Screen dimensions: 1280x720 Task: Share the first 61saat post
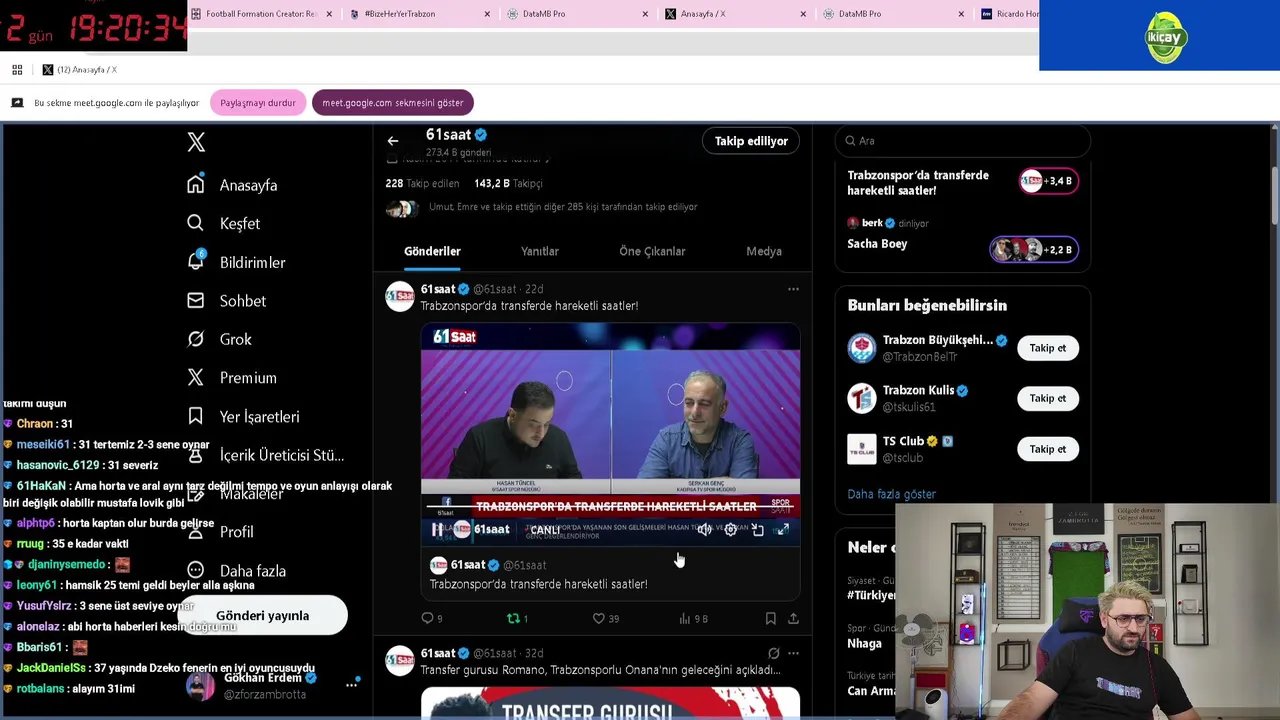793,619
